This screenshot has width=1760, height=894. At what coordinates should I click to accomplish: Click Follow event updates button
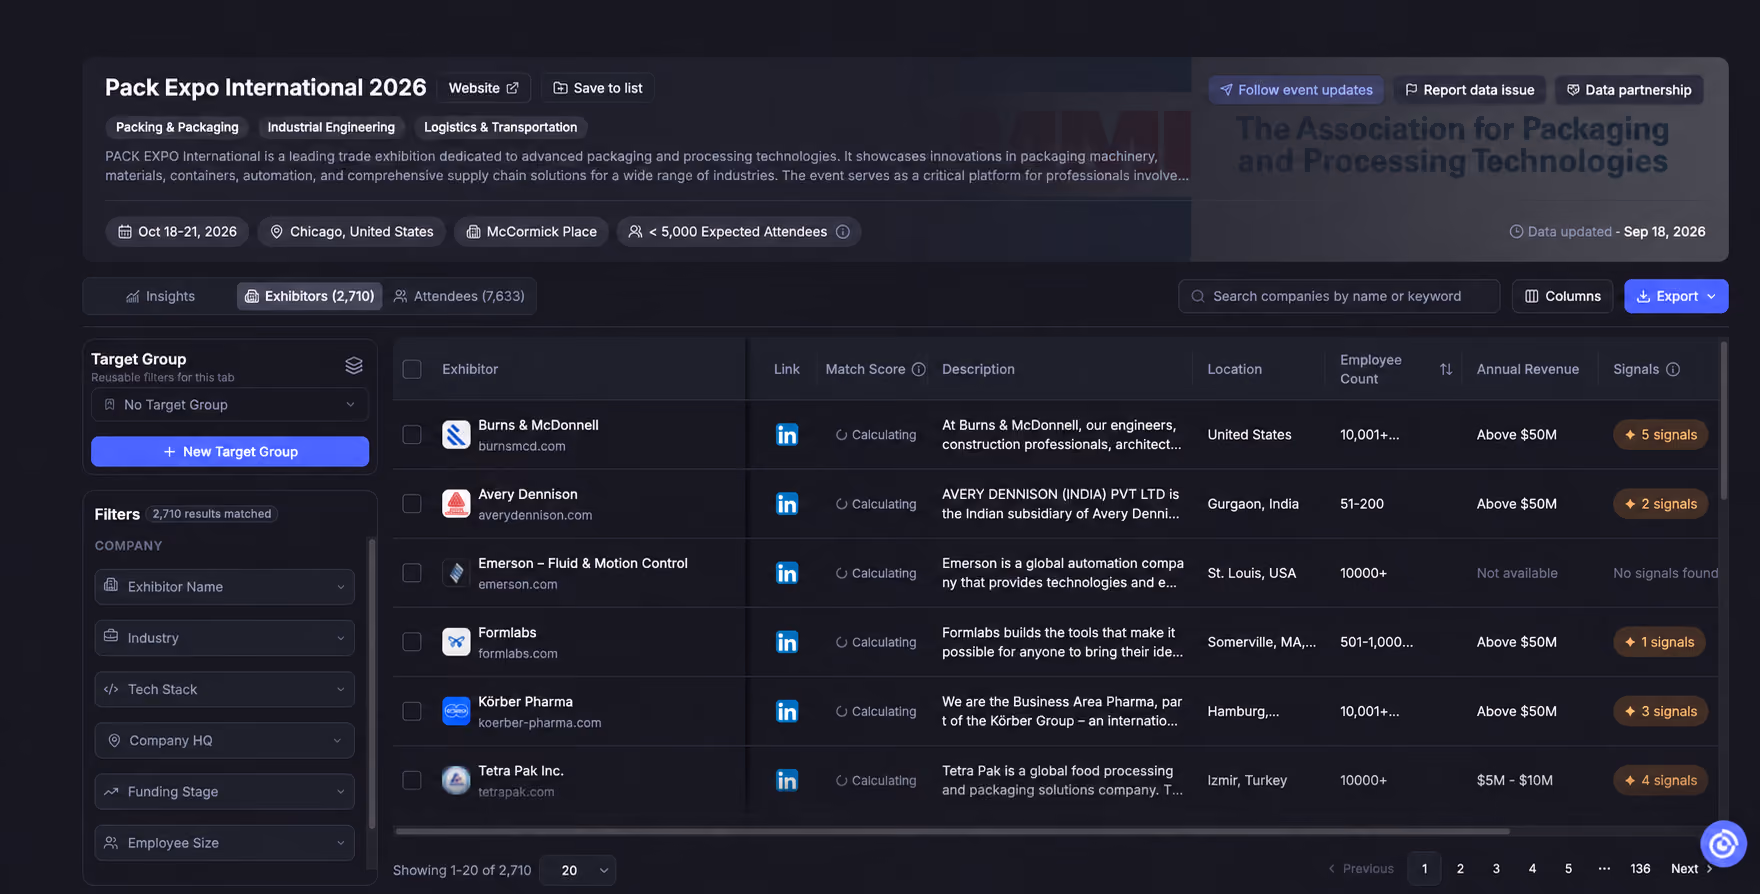coord(1296,90)
